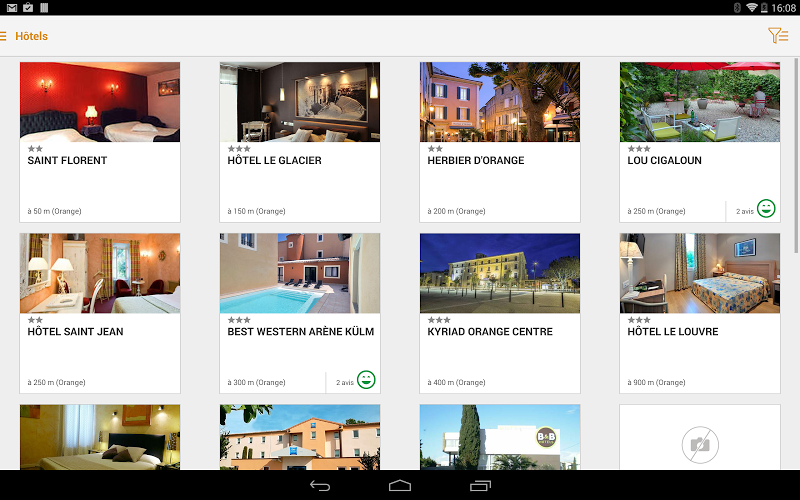Open the filter options icon
800x500 pixels.
click(x=779, y=35)
